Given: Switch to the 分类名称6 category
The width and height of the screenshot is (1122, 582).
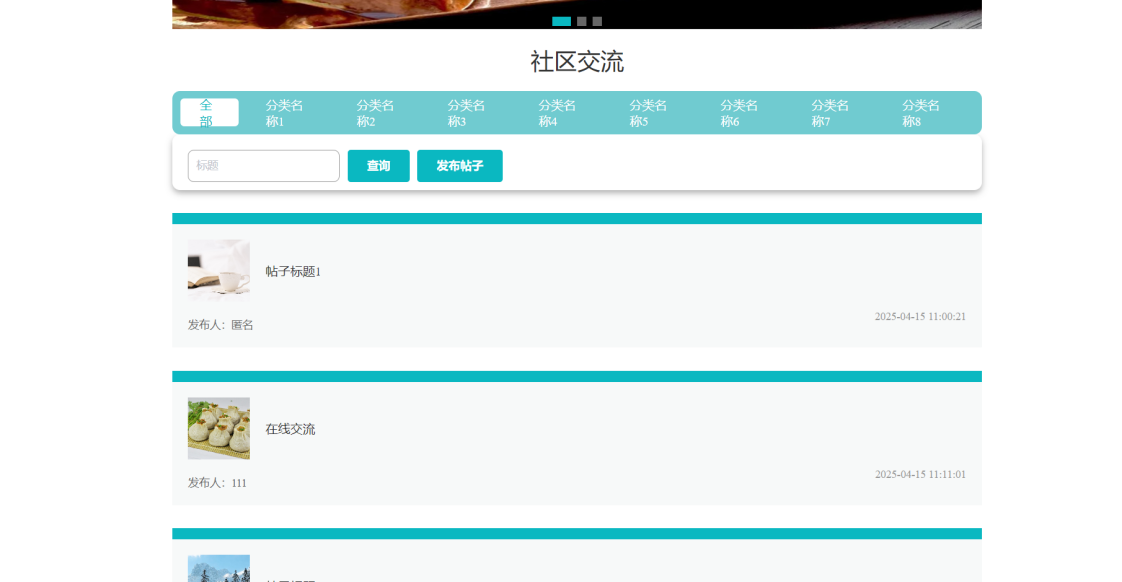Looking at the screenshot, I should (739, 113).
